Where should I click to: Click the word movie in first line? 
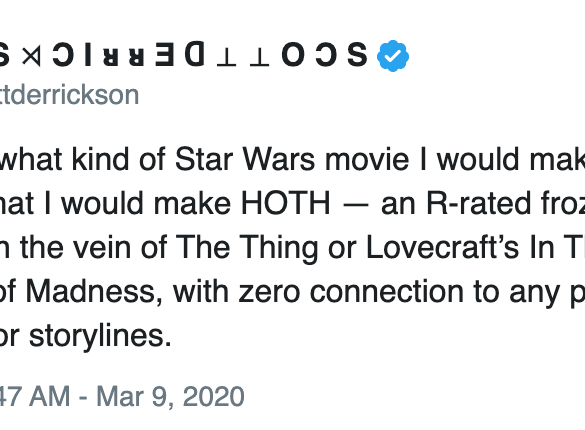(x=367, y=160)
